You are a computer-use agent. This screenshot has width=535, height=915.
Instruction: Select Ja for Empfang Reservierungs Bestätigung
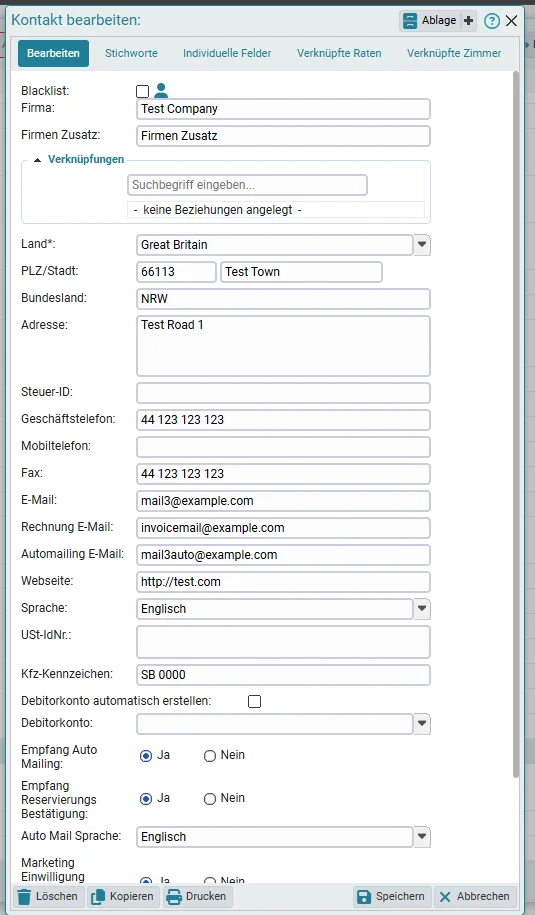pyautogui.click(x=146, y=799)
